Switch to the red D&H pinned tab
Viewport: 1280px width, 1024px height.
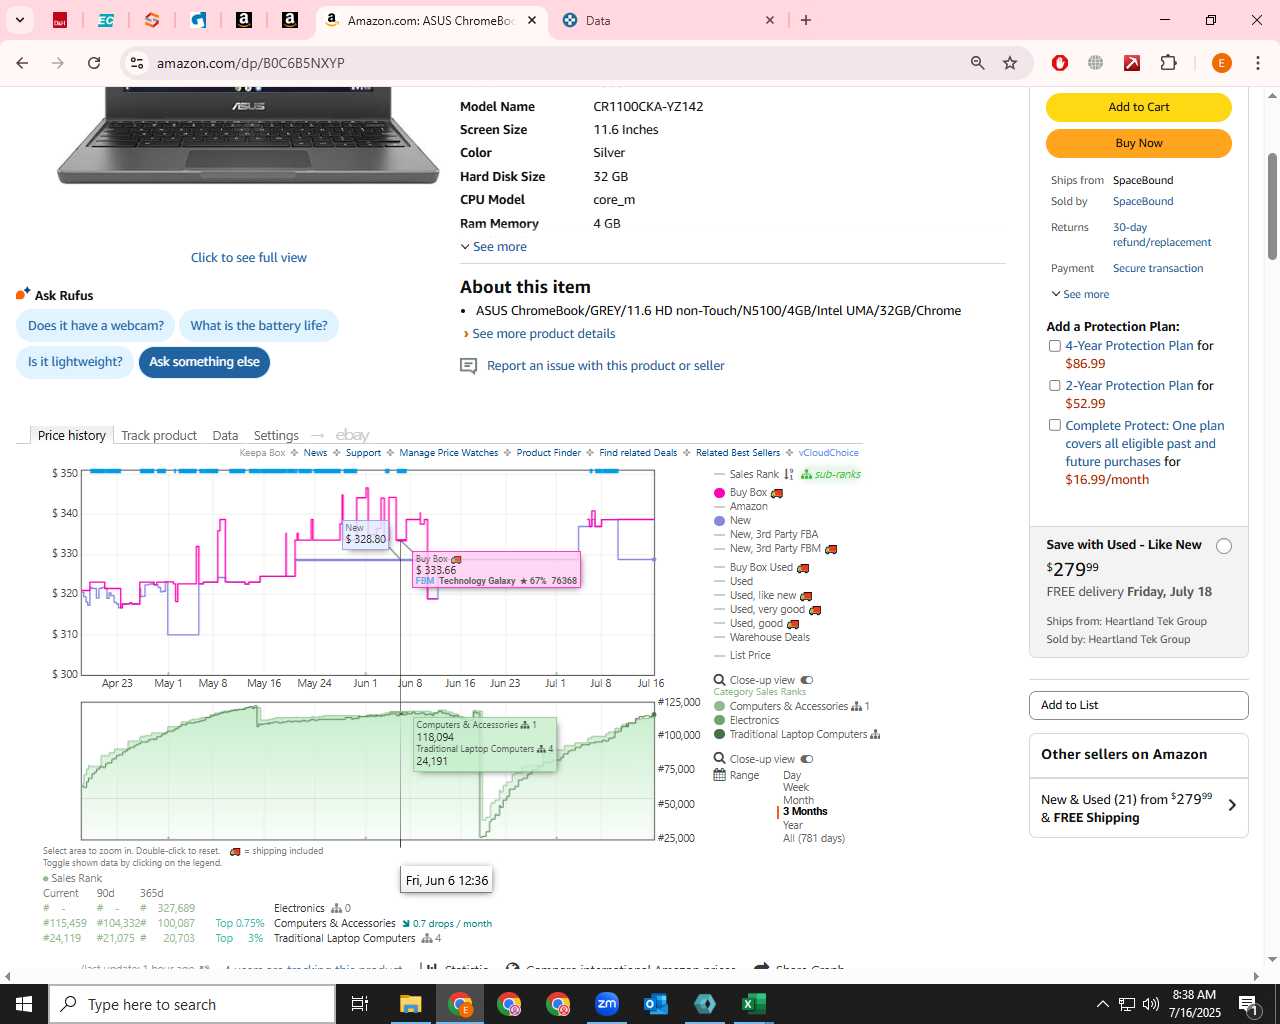[x=60, y=20]
